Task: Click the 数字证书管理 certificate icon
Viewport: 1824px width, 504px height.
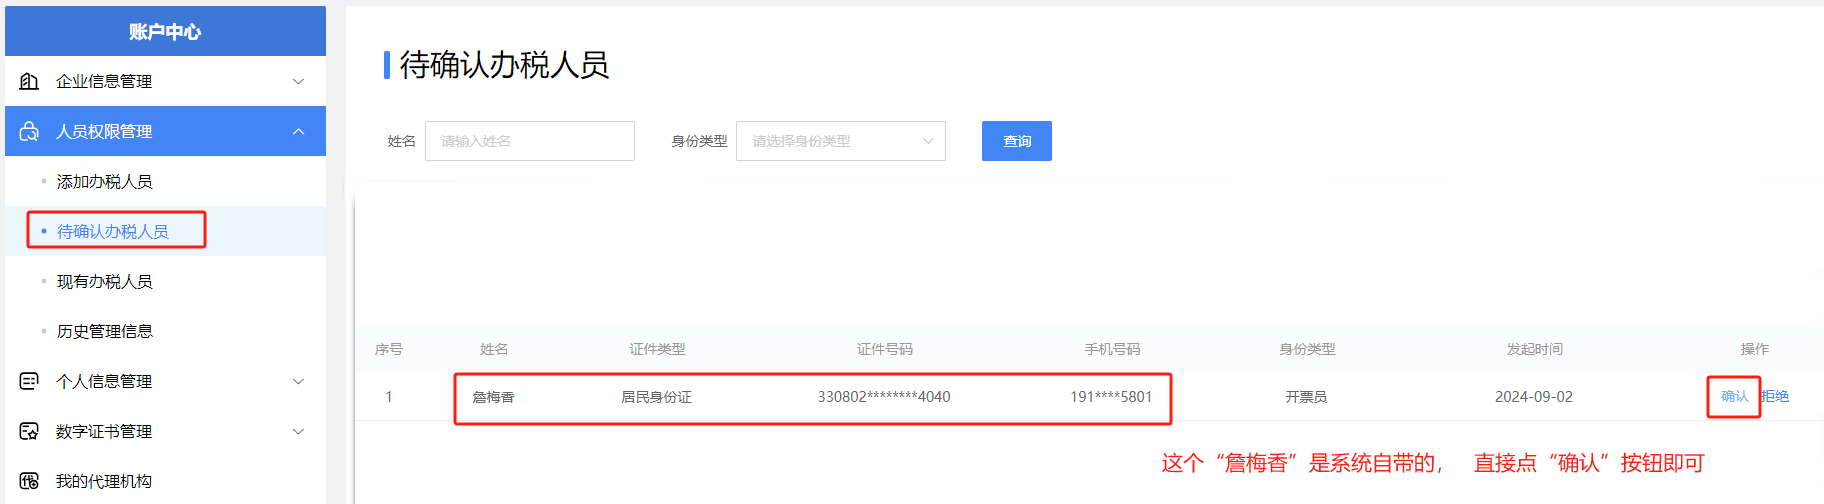Action: (x=30, y=431)
